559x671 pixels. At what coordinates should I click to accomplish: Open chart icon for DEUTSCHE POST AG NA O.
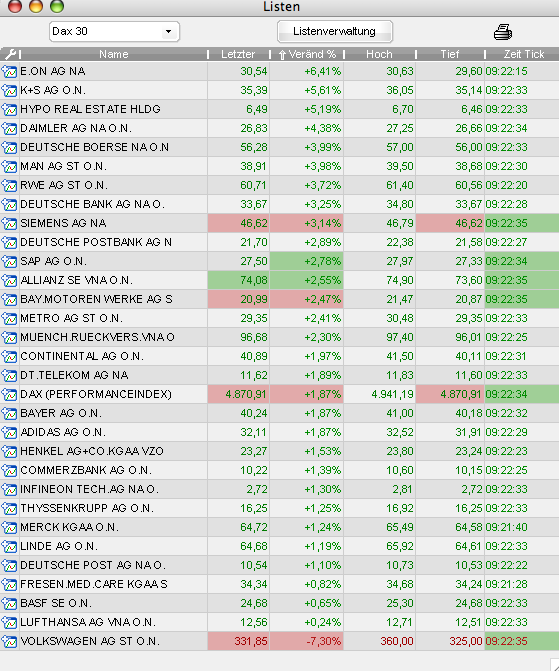tap(9, 565)
